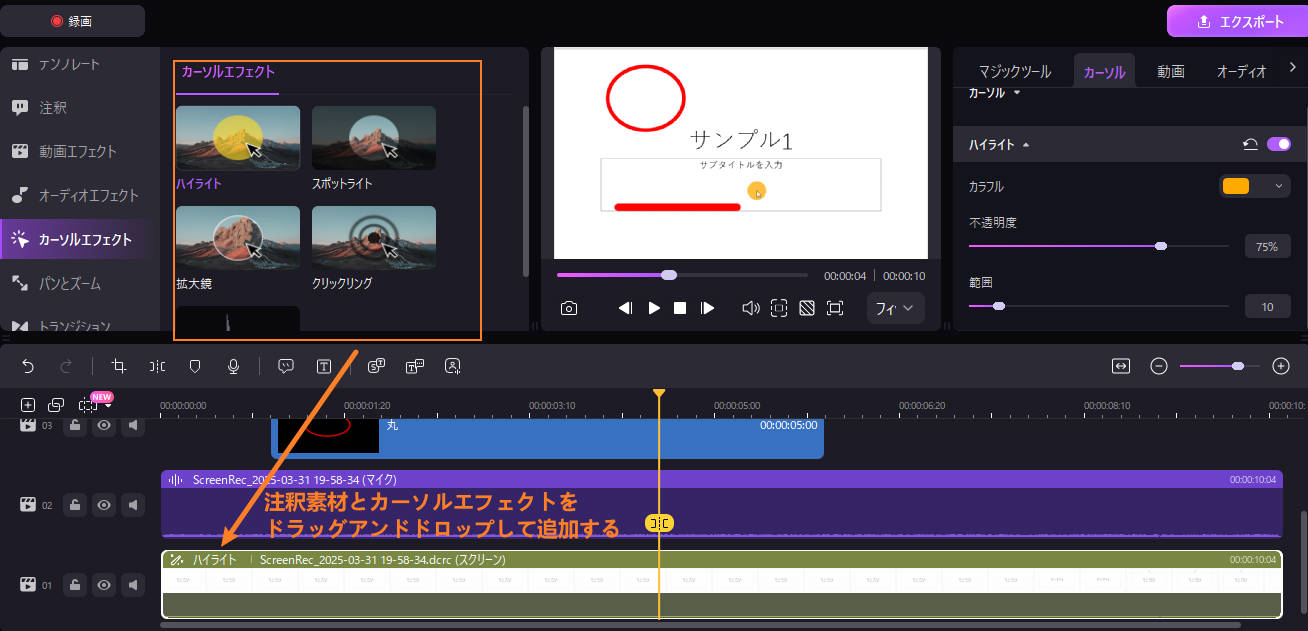This screenshot has width=1308, height=631.
Task: Open the カラフル color dropdown
Action: pyautogui.click(x=1254, y=186)
